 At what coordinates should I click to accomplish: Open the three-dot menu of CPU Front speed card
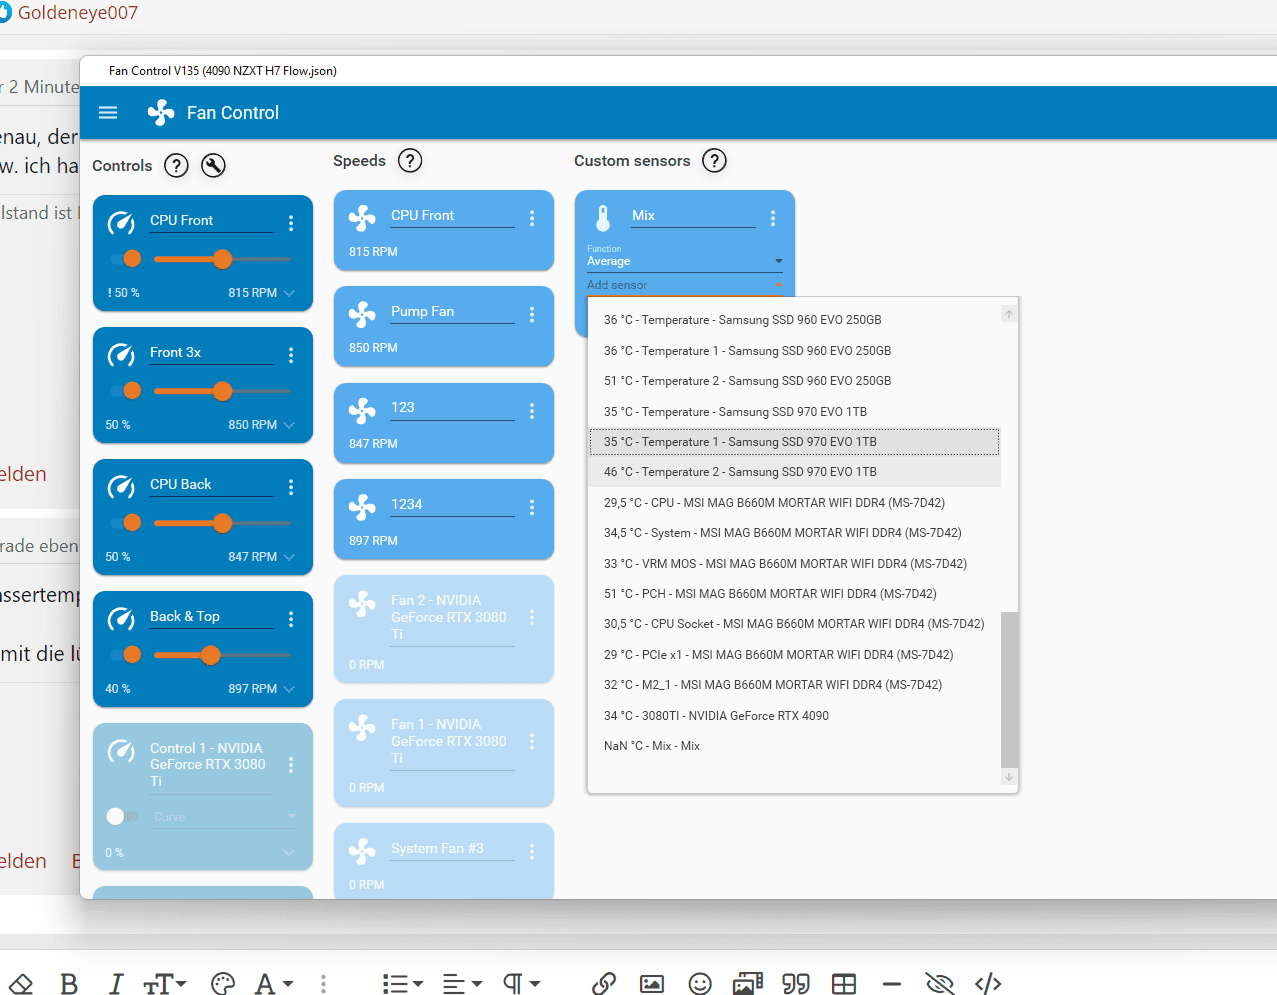(x=532, y=218)
